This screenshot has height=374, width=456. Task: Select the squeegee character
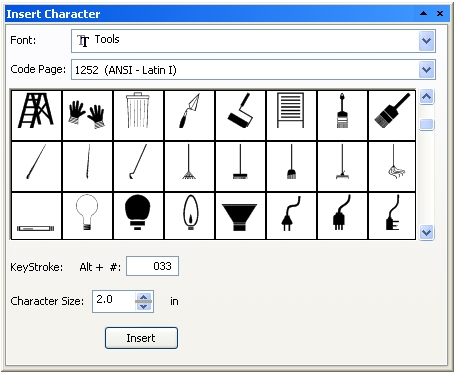point(342,166)
